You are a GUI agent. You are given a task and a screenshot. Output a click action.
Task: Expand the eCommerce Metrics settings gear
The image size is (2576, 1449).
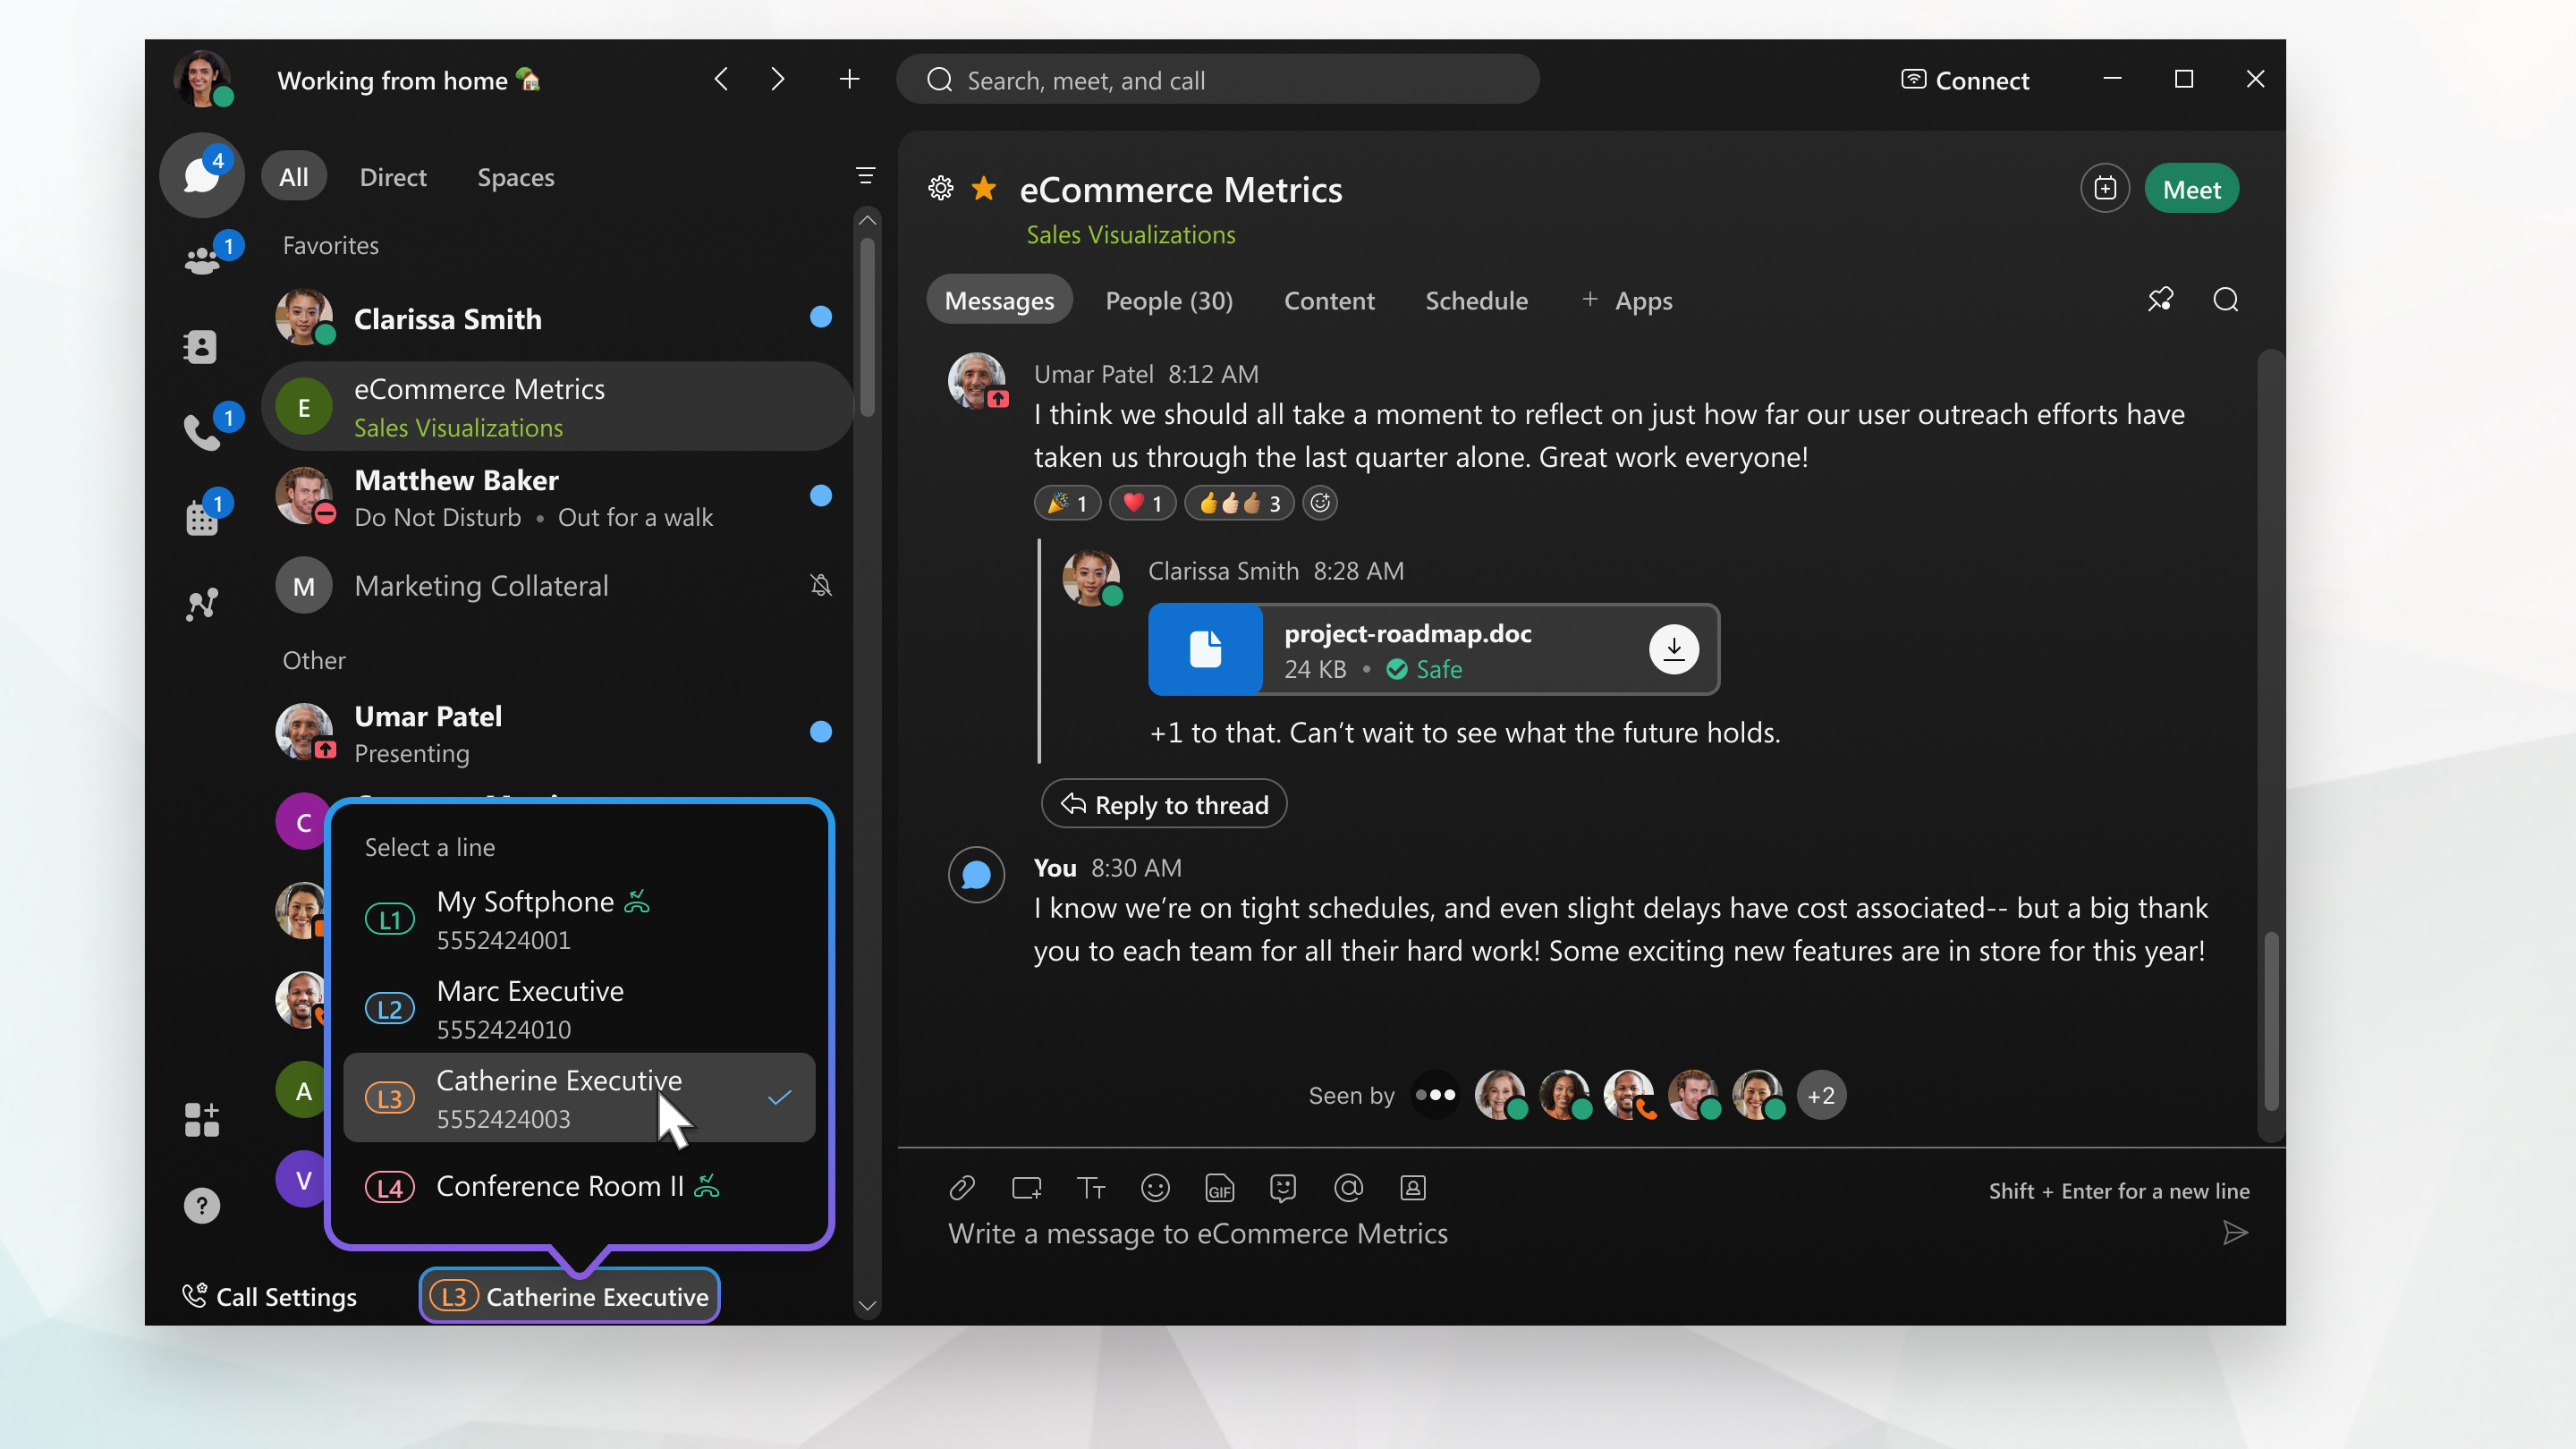(x=937, y=188)
